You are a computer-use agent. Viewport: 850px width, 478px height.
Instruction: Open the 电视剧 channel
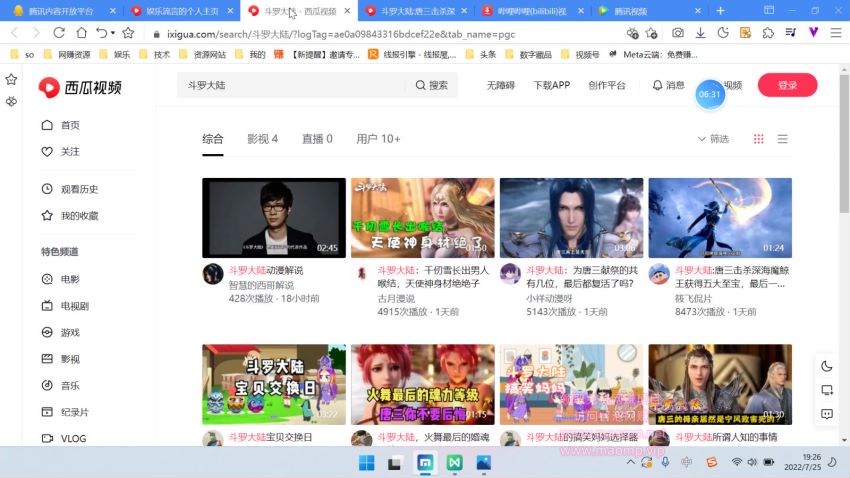(65, 306)
